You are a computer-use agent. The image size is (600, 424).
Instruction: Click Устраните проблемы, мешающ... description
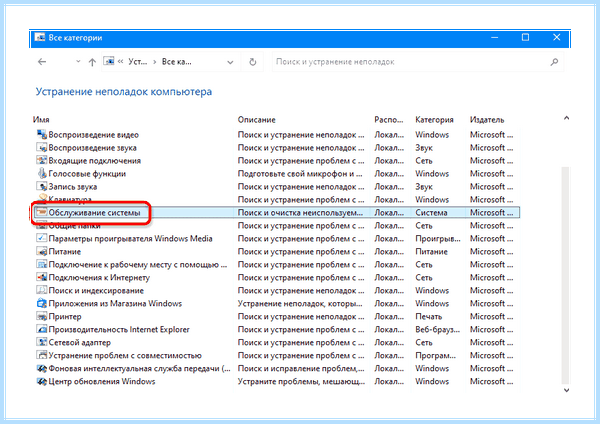click(x=301, y=382)
